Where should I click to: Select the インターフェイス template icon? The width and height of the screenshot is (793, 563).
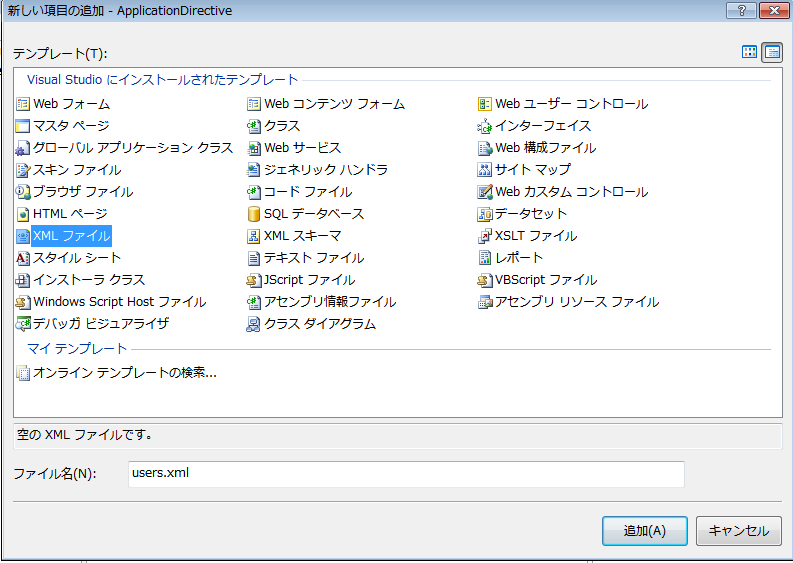point(484,126)
